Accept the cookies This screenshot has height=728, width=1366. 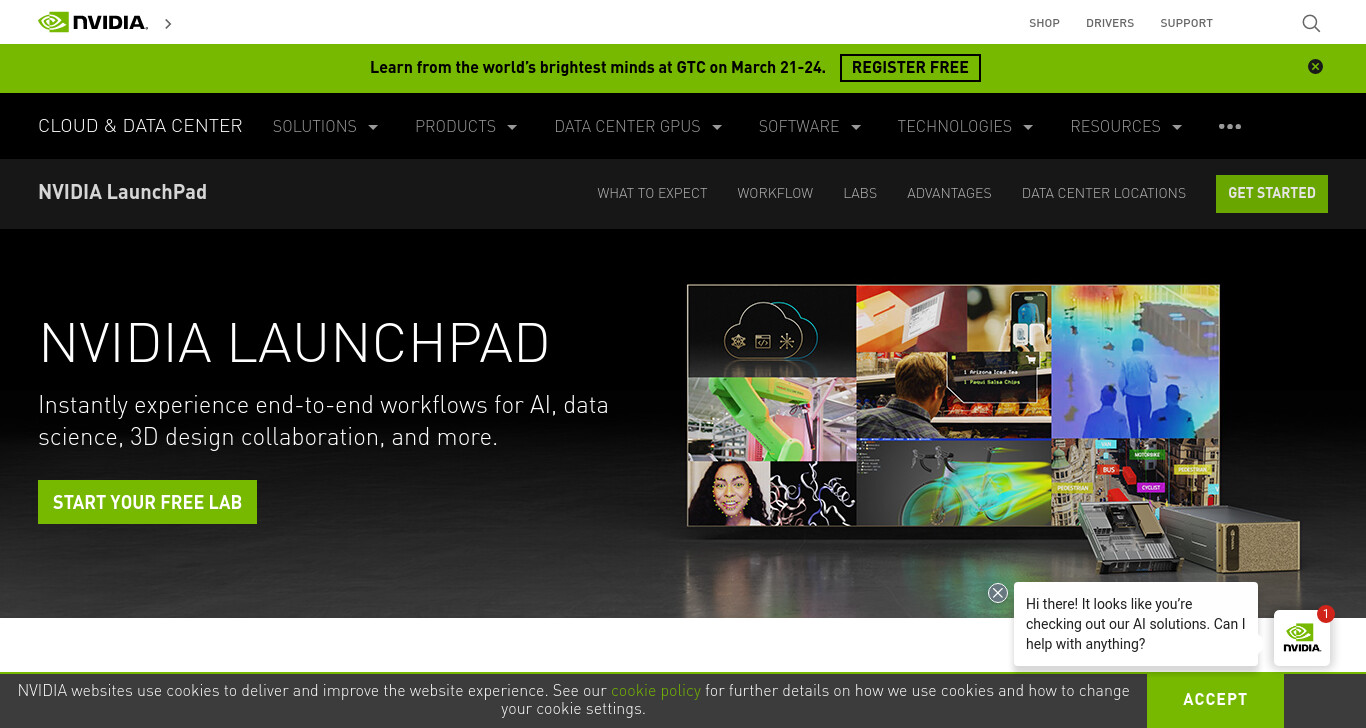click(x=1215, y=700)
